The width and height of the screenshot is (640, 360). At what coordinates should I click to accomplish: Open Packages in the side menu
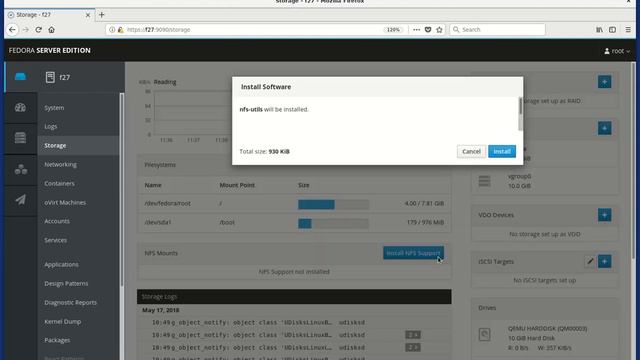coord(57,340)
